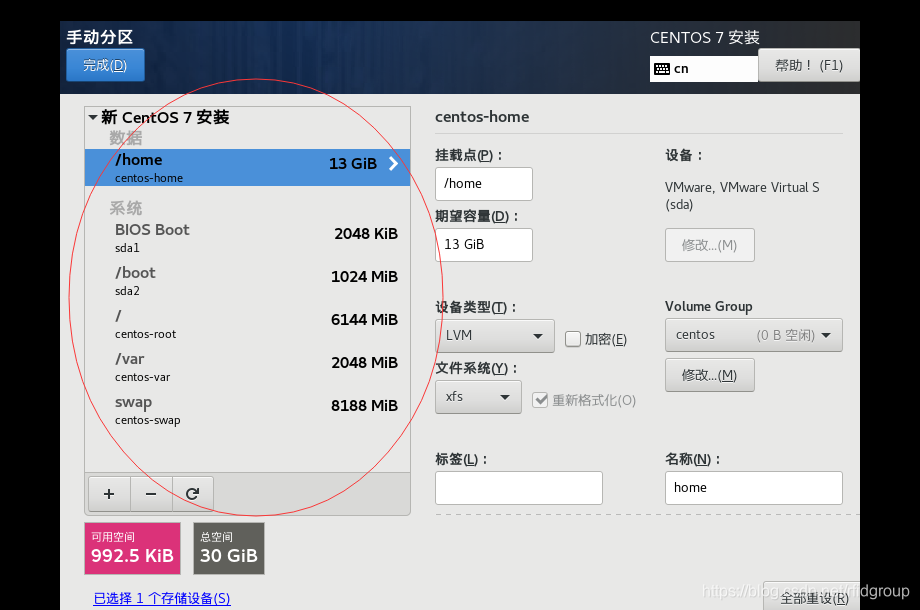The width and height of the screenshot is (920, 610).
Task: Click the disabled 修改...(M) button under 设备
Action: 709,245
